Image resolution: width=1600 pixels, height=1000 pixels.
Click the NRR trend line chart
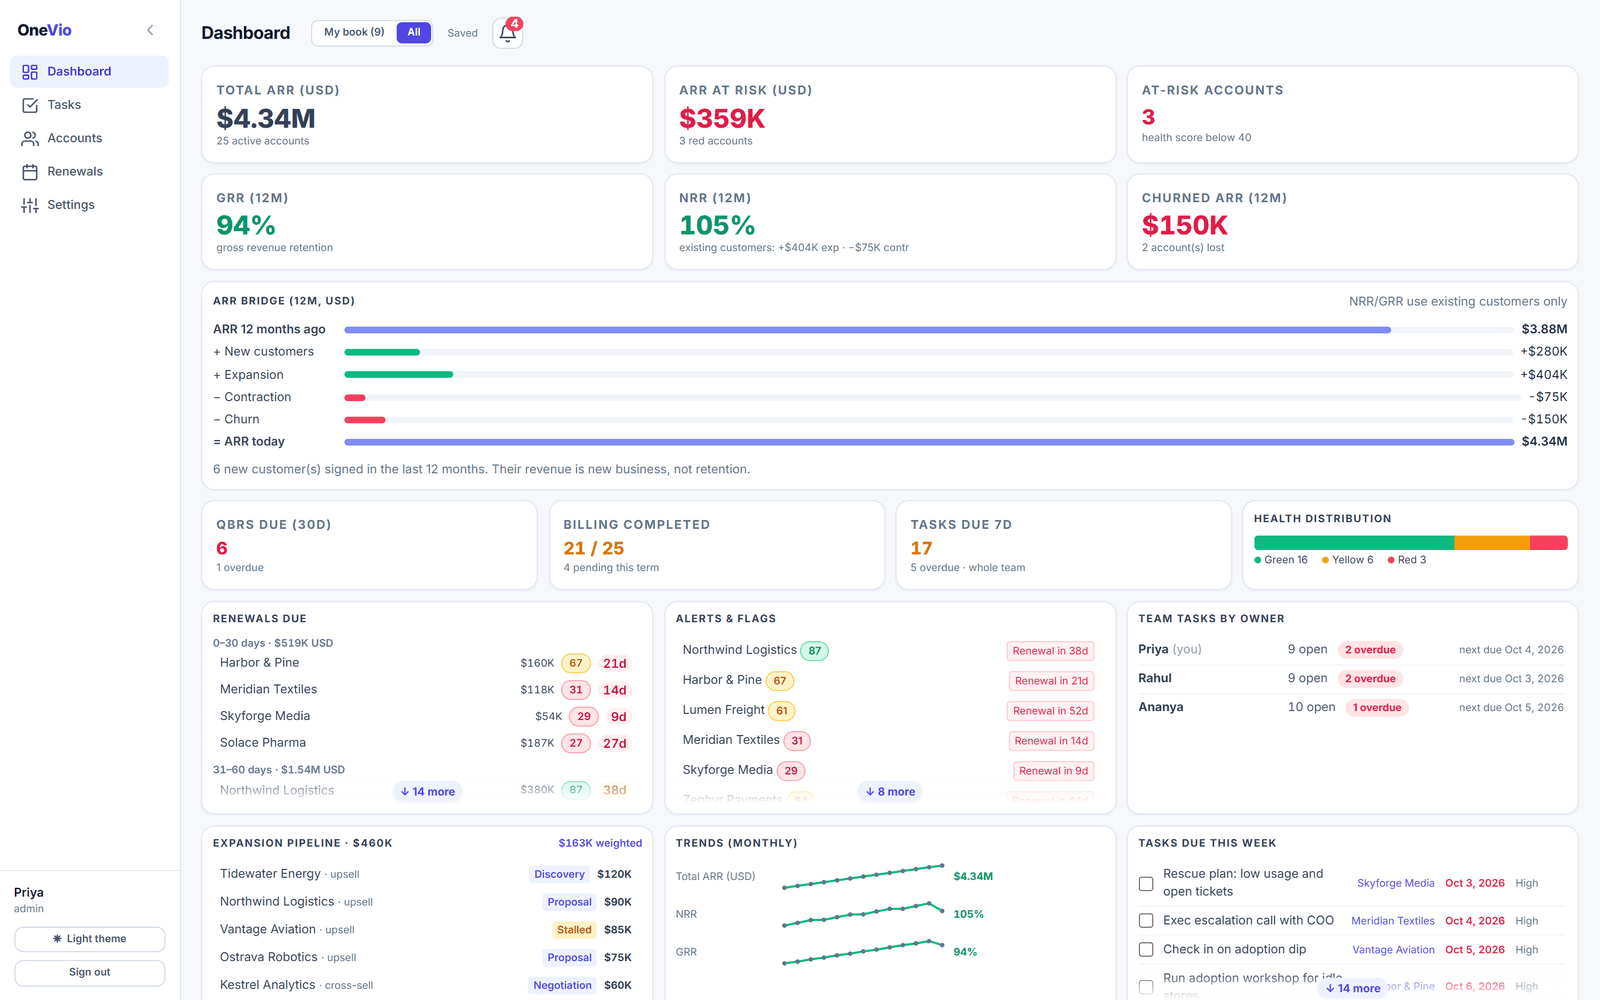coord(863,914)
